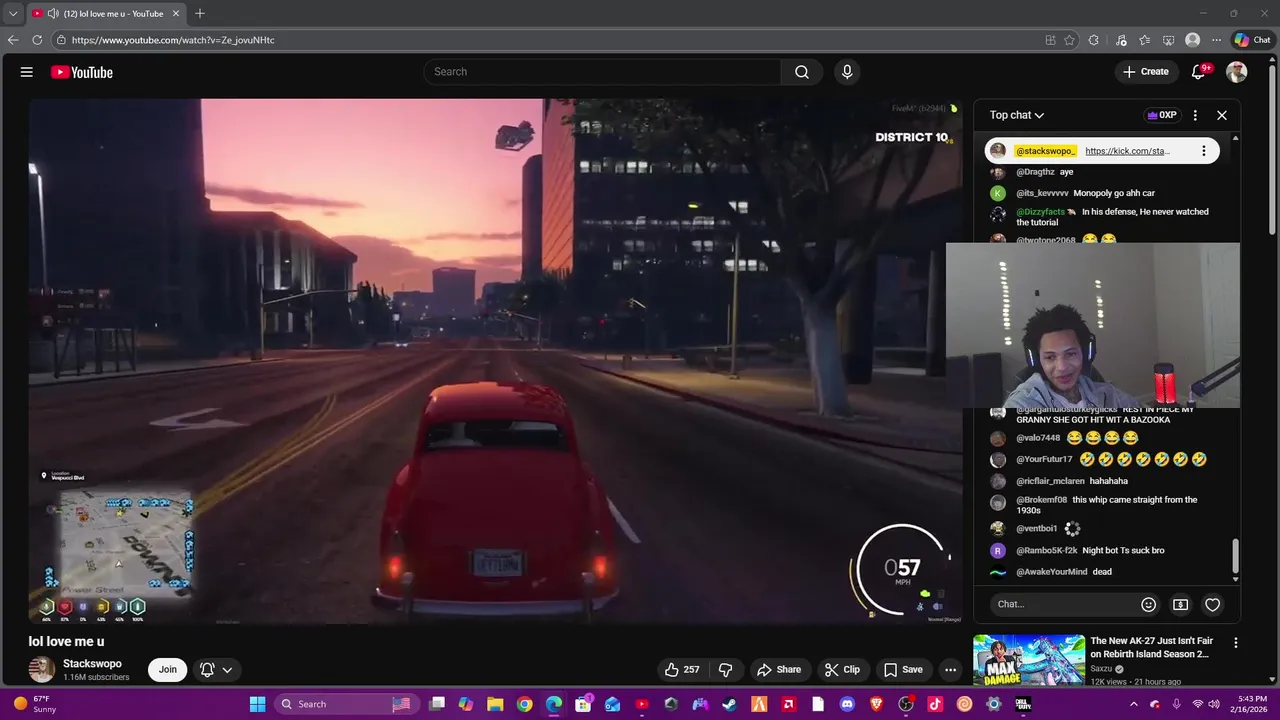The width and height of the screenshot is (1280, 720).
Task: Toggle channel notification bell for Stackswopo
Action: pyautogui.click(x=207, y=670)
